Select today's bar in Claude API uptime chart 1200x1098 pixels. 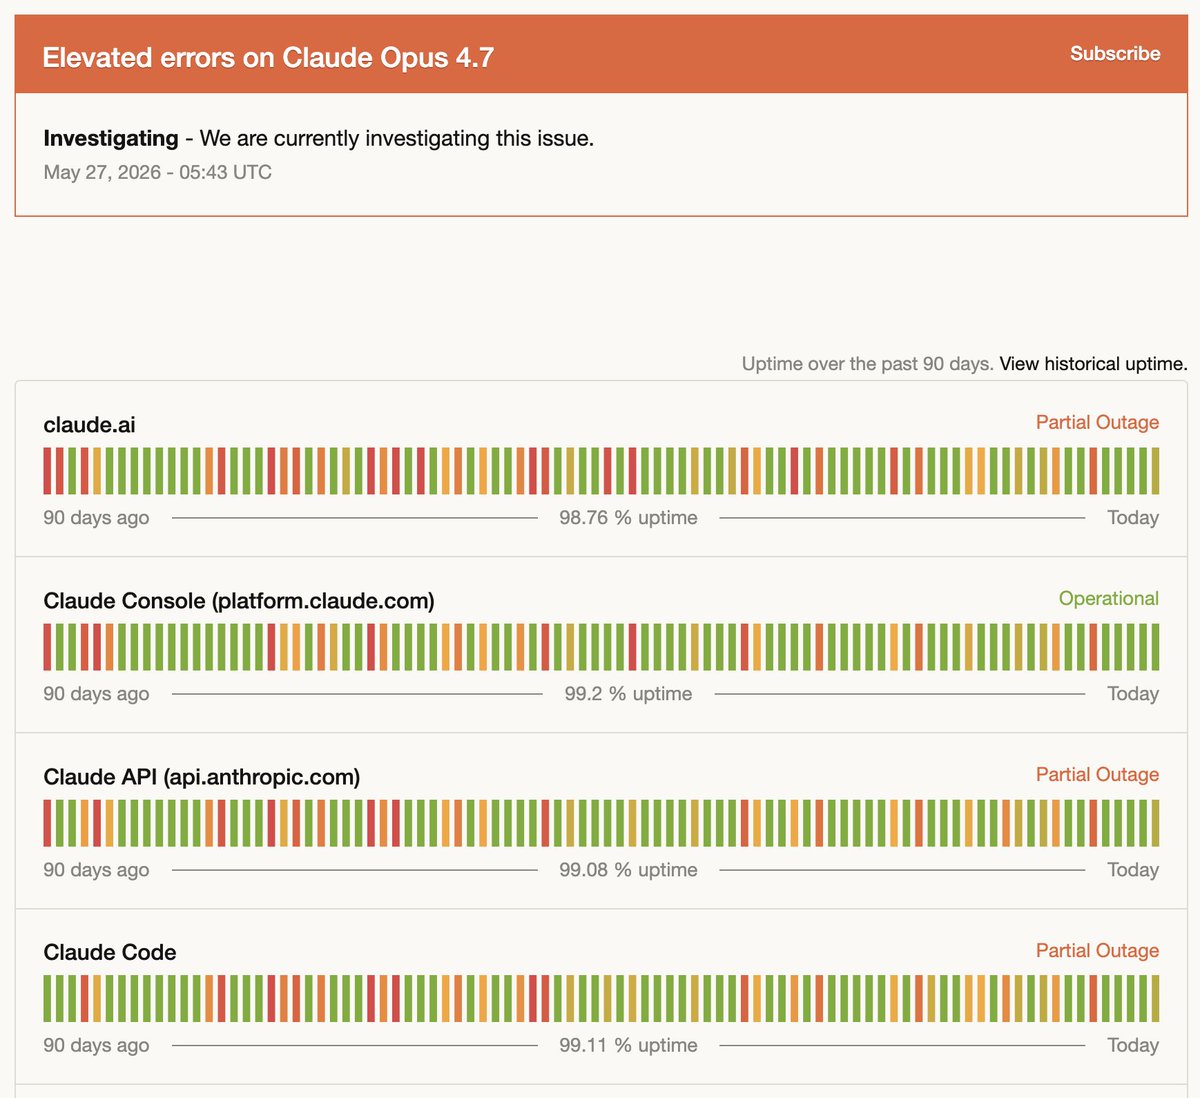[x=1155, y=823]
